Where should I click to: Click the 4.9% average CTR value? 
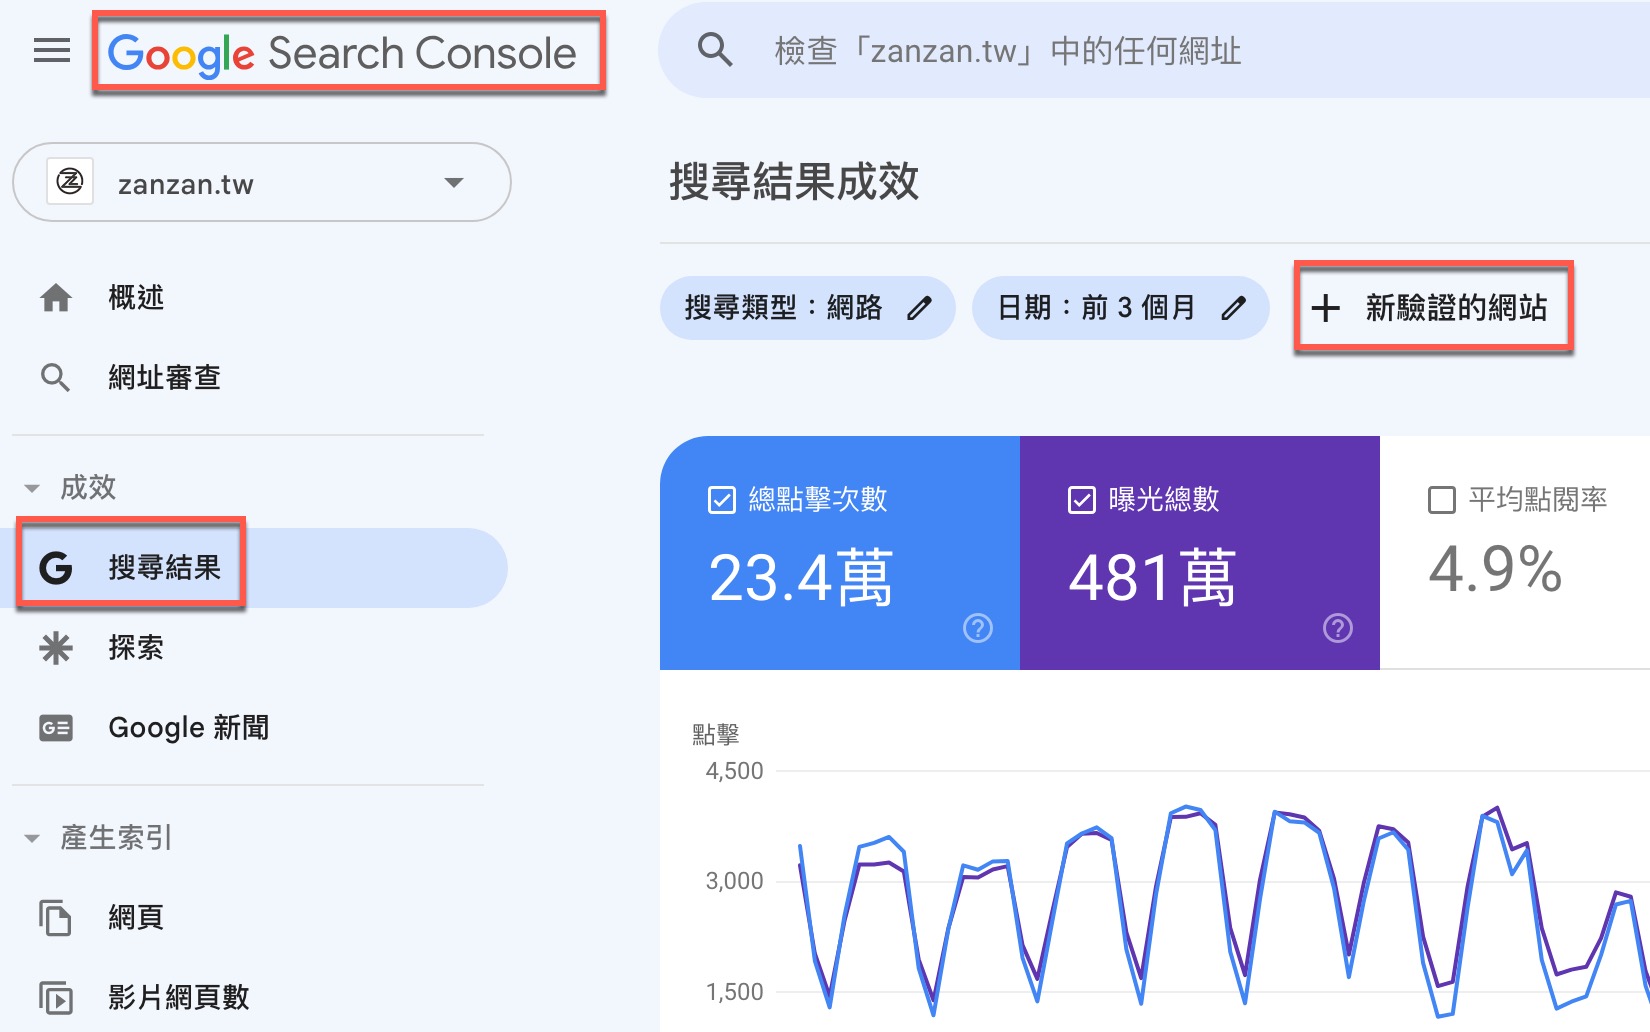pos(1495,570)
